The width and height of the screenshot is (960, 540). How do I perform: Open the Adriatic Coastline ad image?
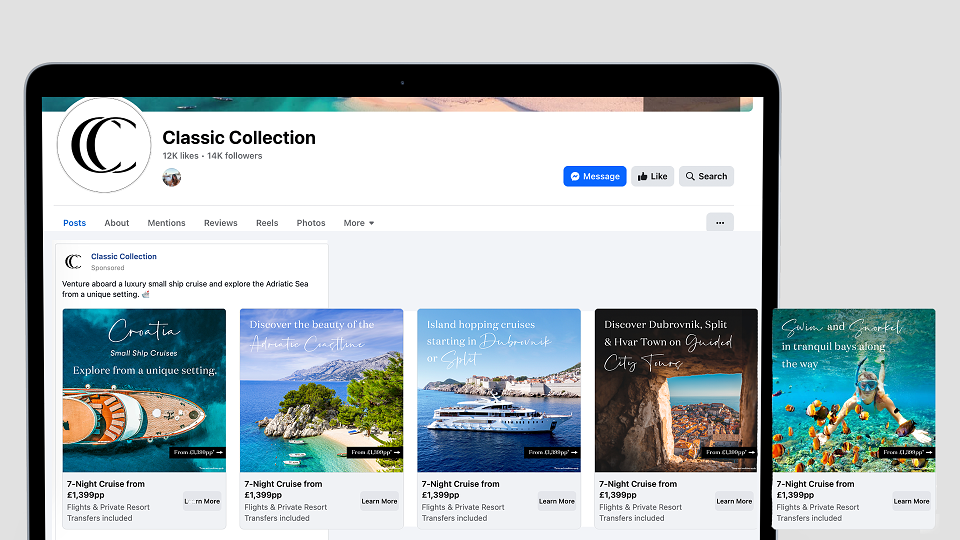tap(321, 390)
